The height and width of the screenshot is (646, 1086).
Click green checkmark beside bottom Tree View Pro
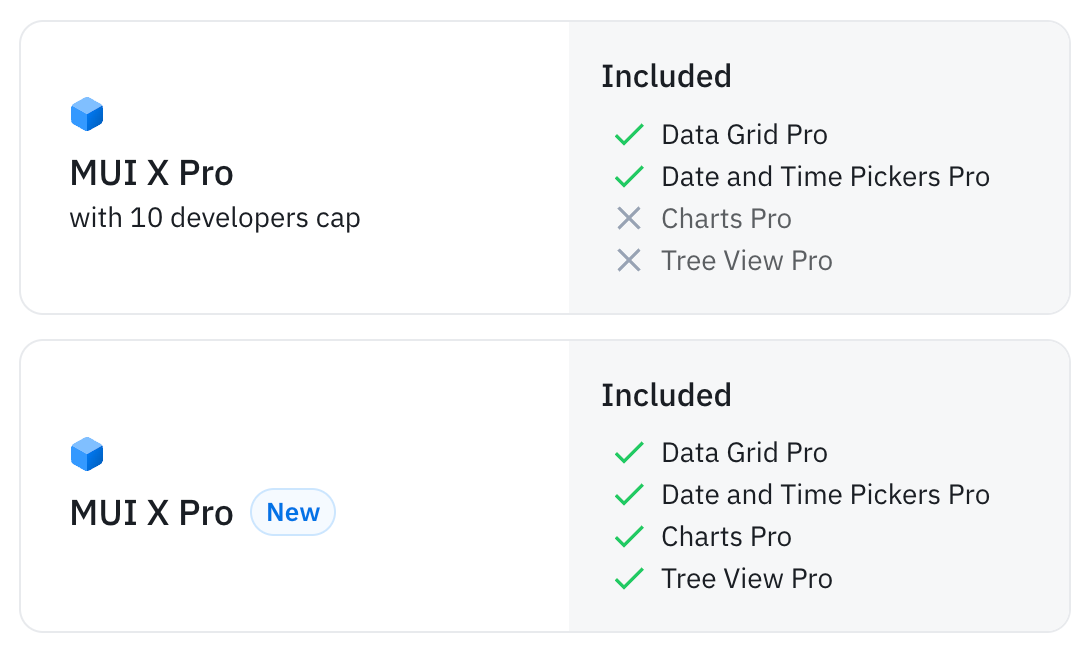pyautogui.click(x=628, y=579)
